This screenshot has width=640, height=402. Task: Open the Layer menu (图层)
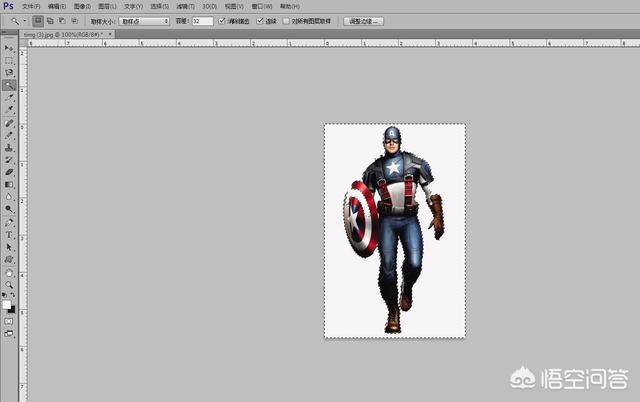pos(107,7)
